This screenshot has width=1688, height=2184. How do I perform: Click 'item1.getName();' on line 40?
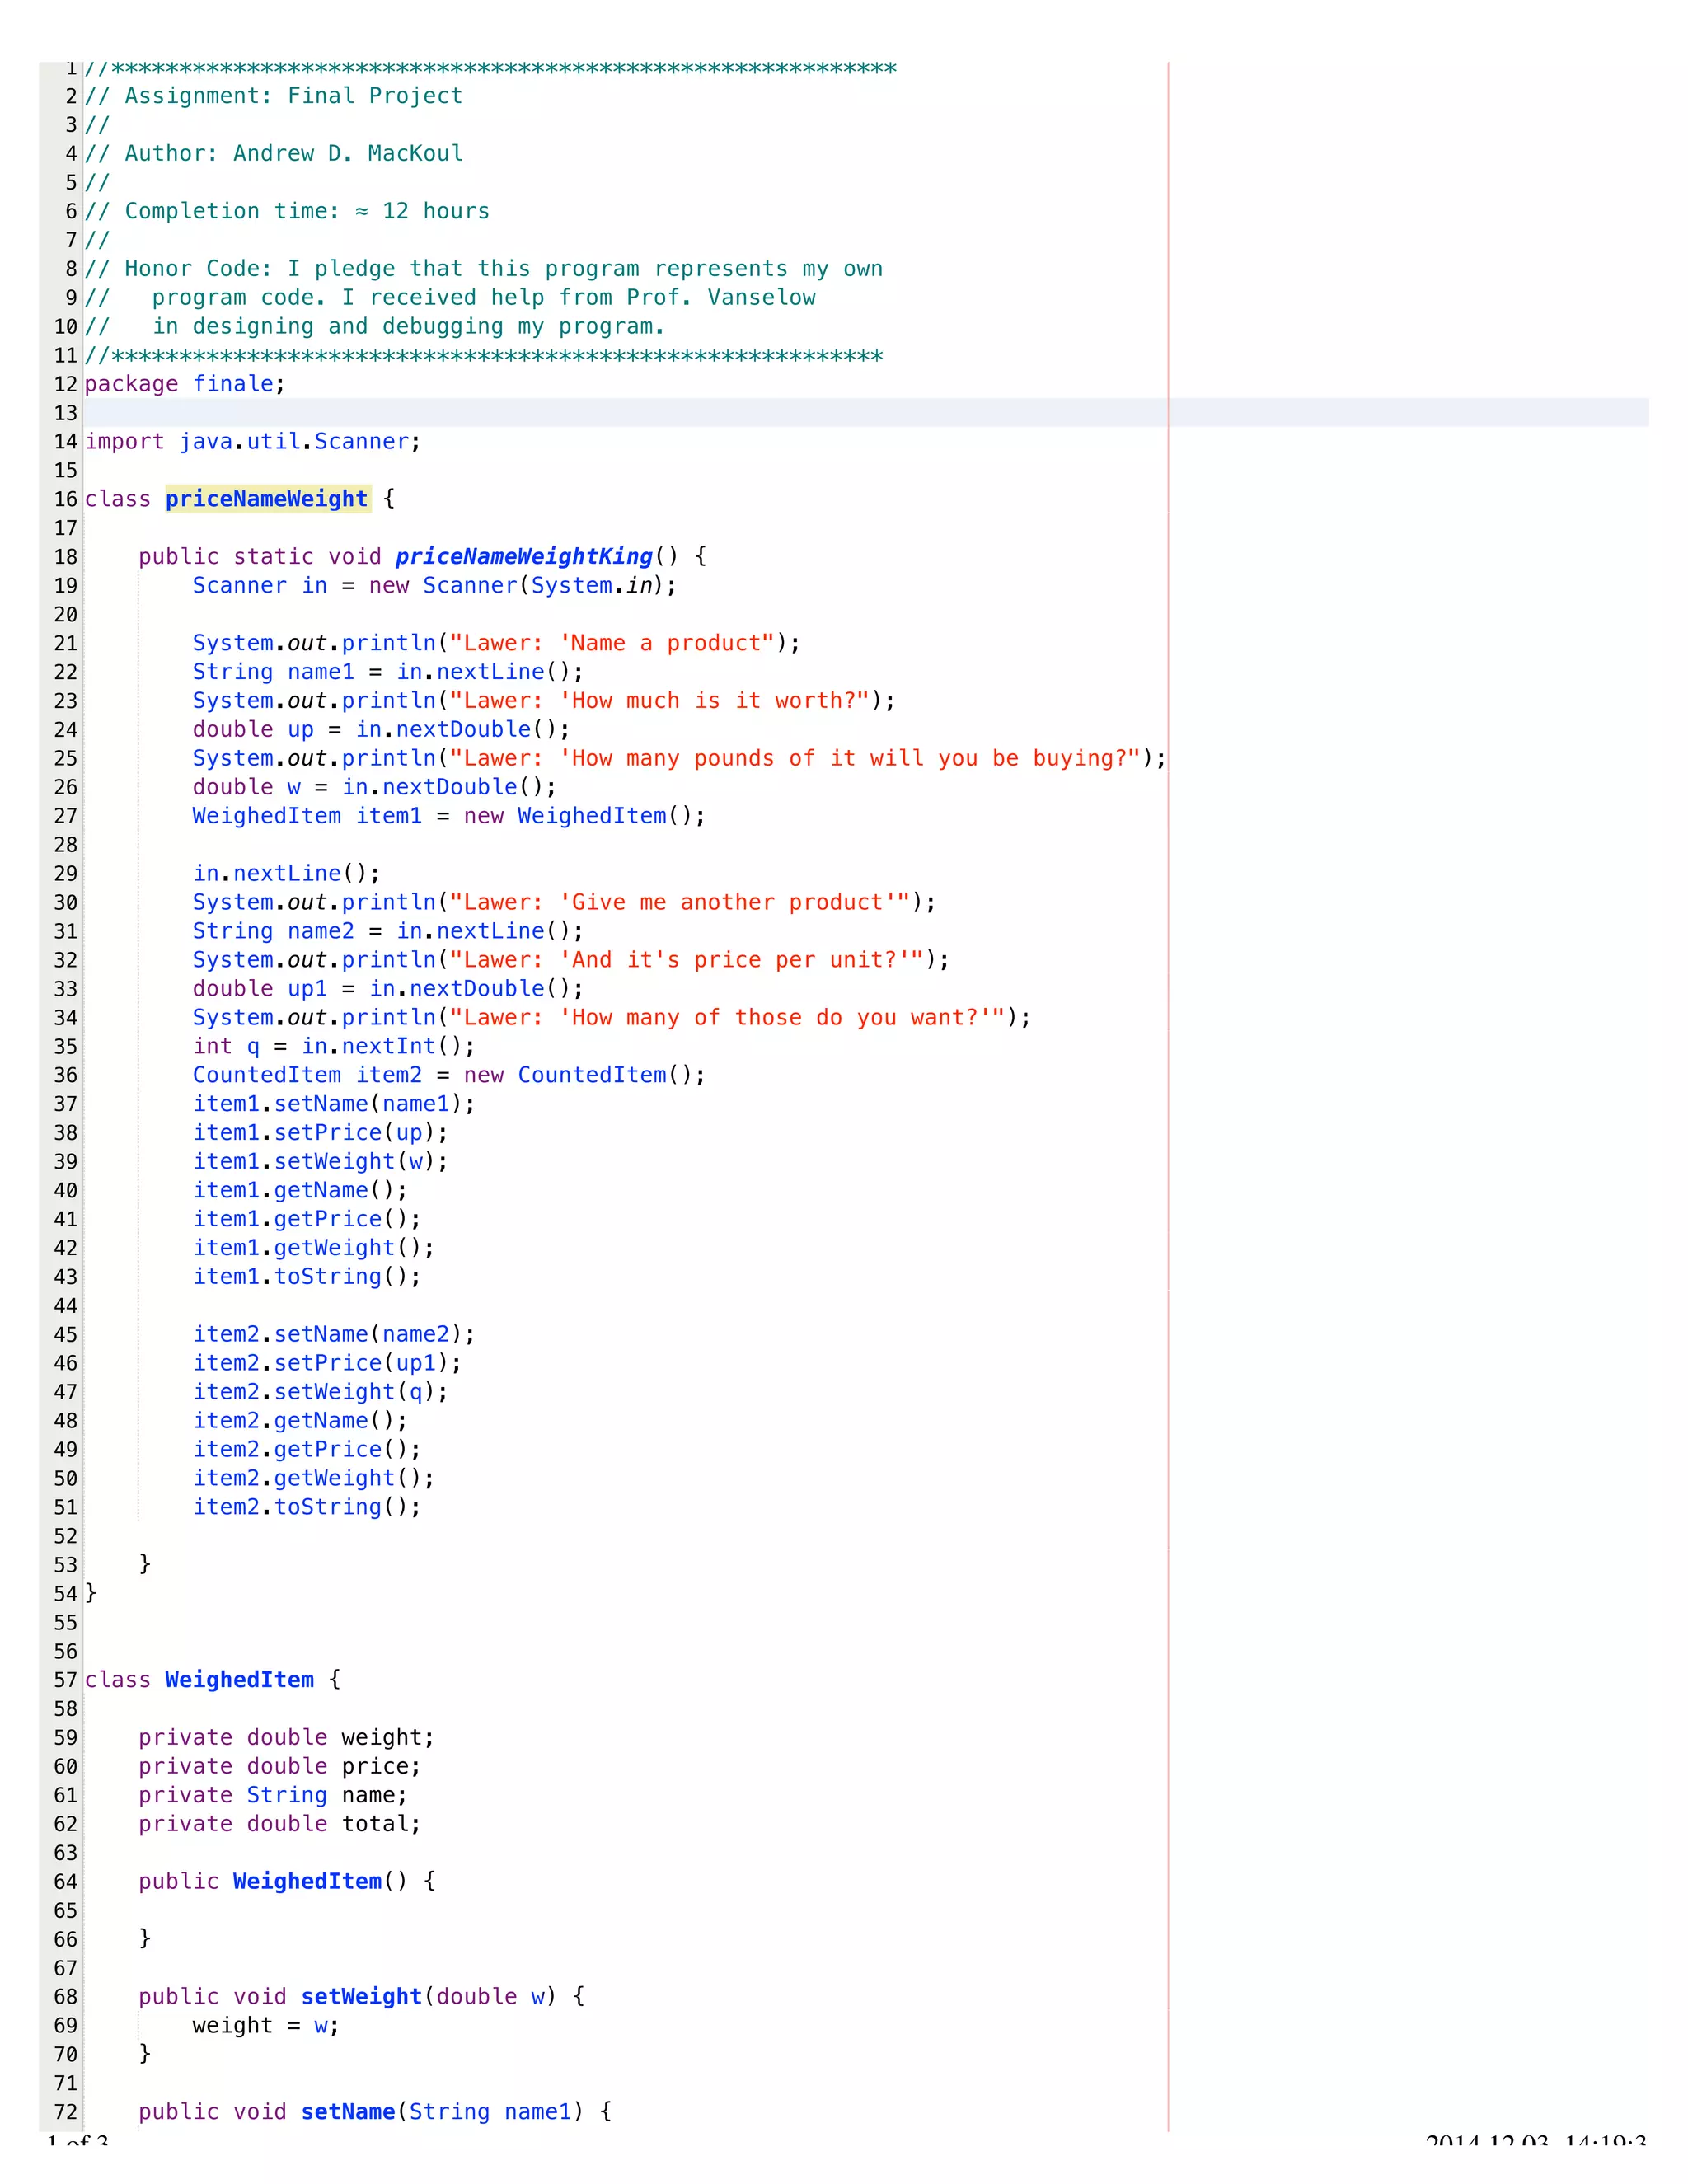300,1190
